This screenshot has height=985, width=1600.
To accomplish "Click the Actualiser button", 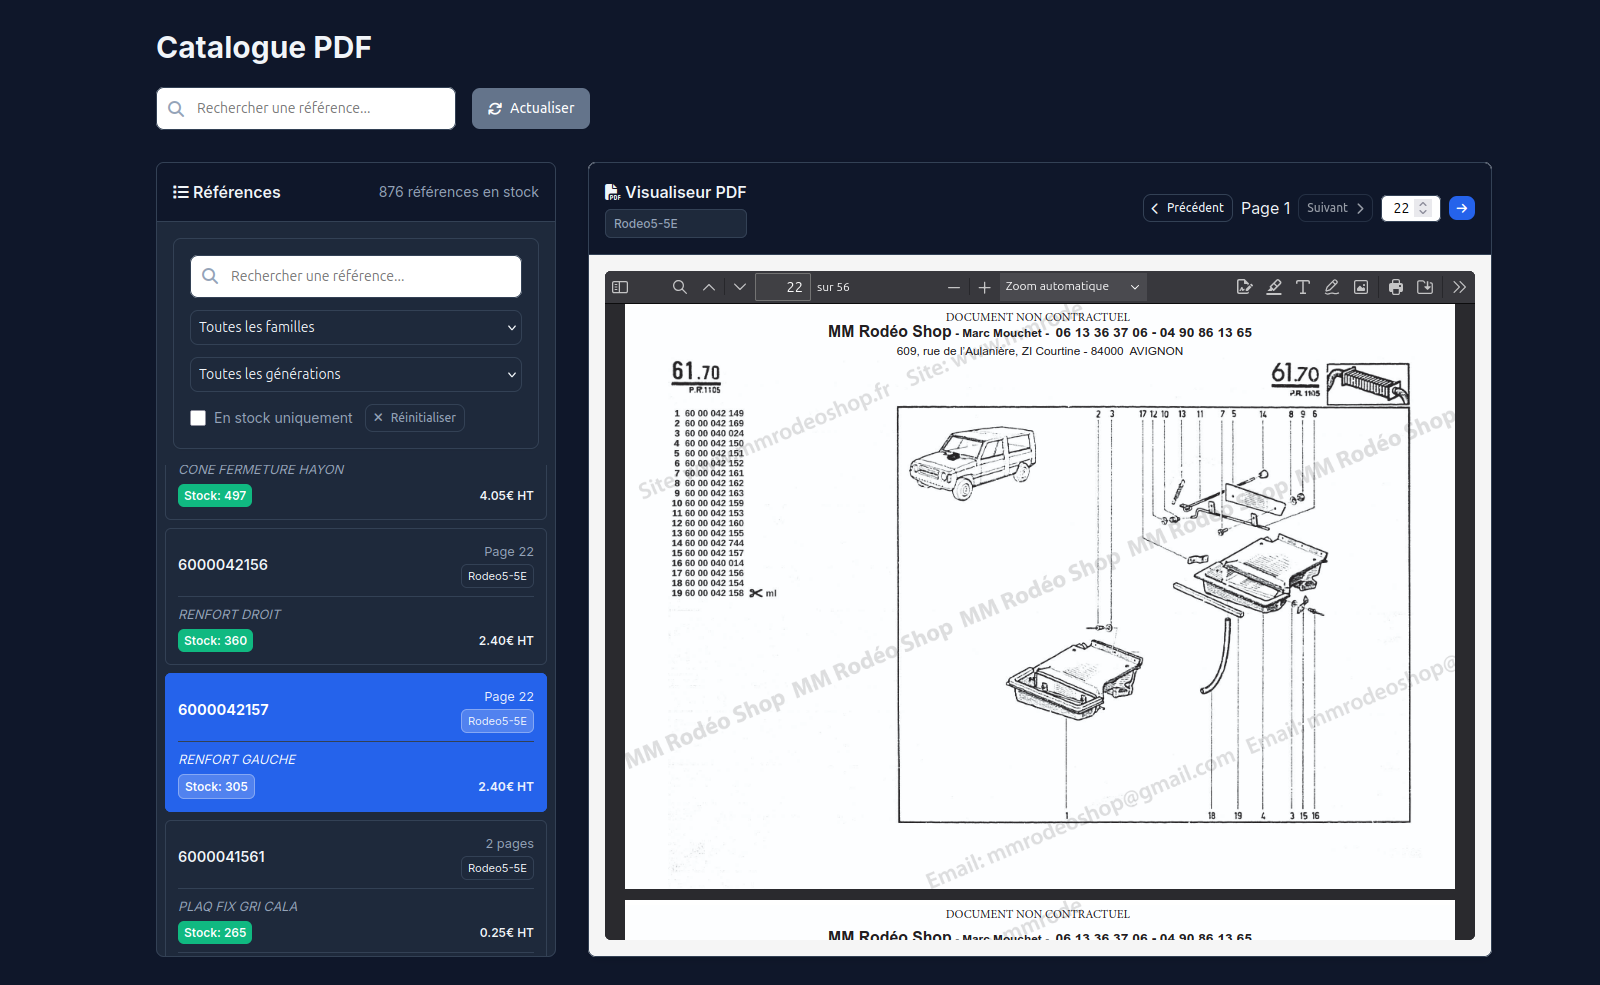I will pyautogui.click(x=530, y=108).
